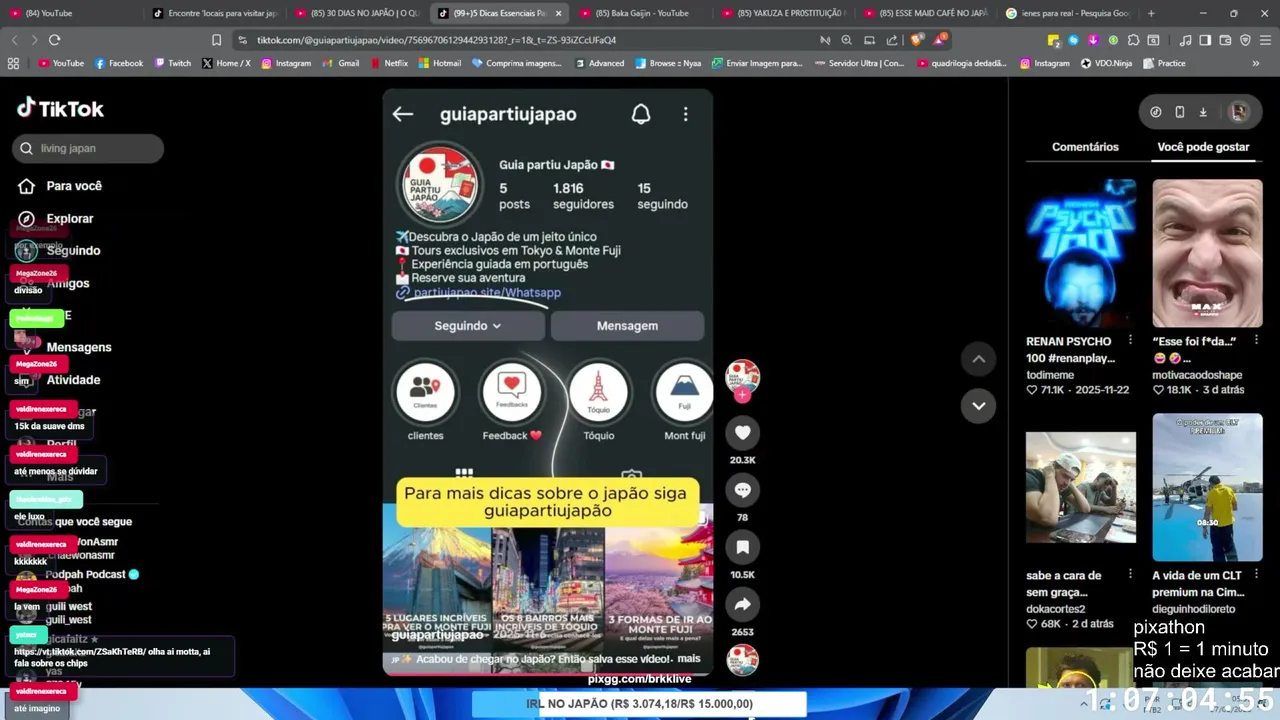Open the profile avatar at the top right
Image resolution: width=1280 pixels, height=720 pixels.
click(x=1239, y=112)
